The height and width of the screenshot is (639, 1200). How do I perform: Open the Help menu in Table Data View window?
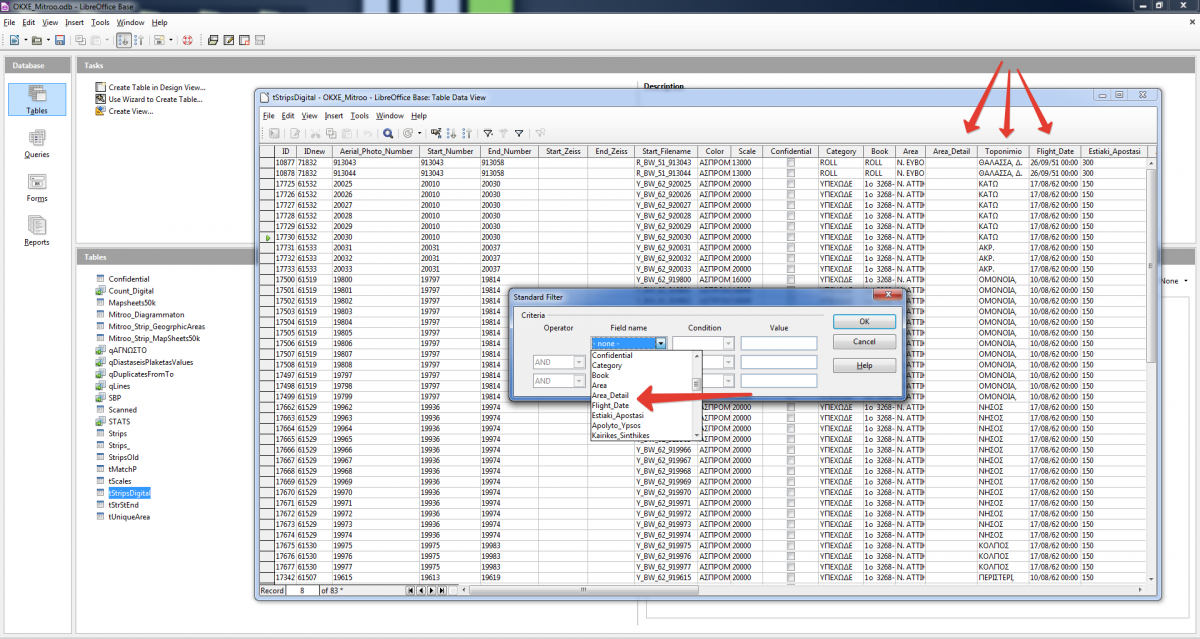pos(419,116)
